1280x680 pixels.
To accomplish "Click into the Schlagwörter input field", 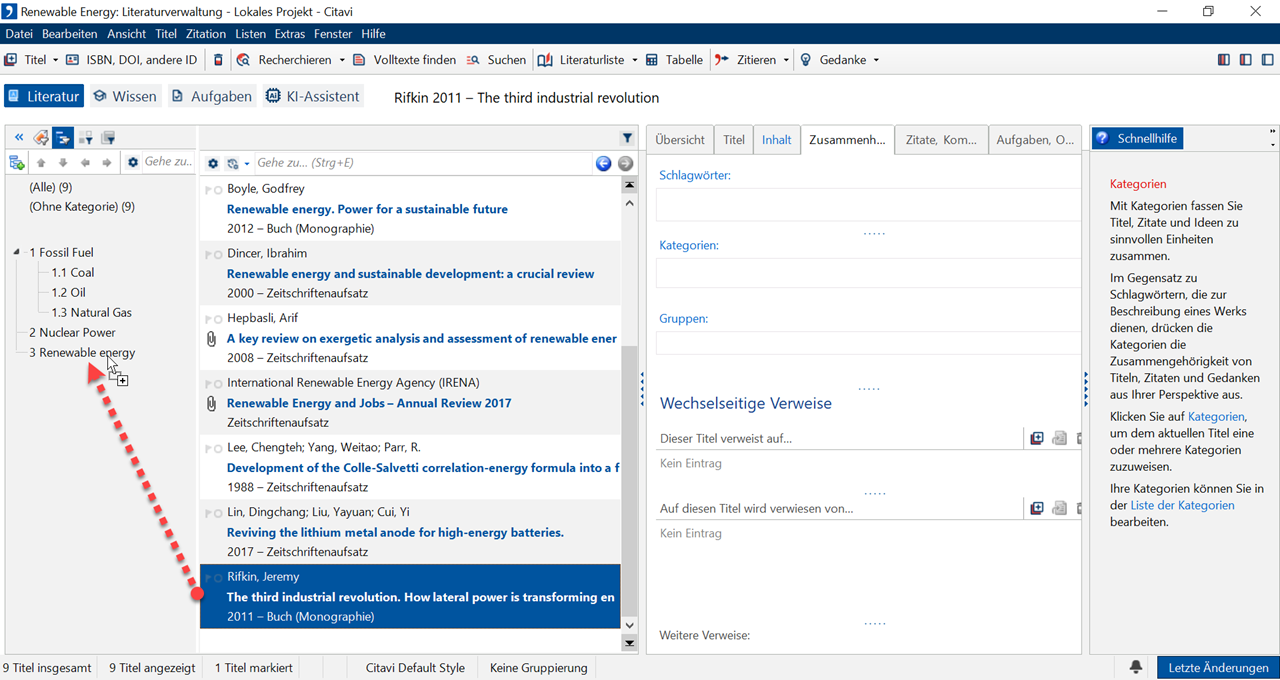I will pos(866,205).
